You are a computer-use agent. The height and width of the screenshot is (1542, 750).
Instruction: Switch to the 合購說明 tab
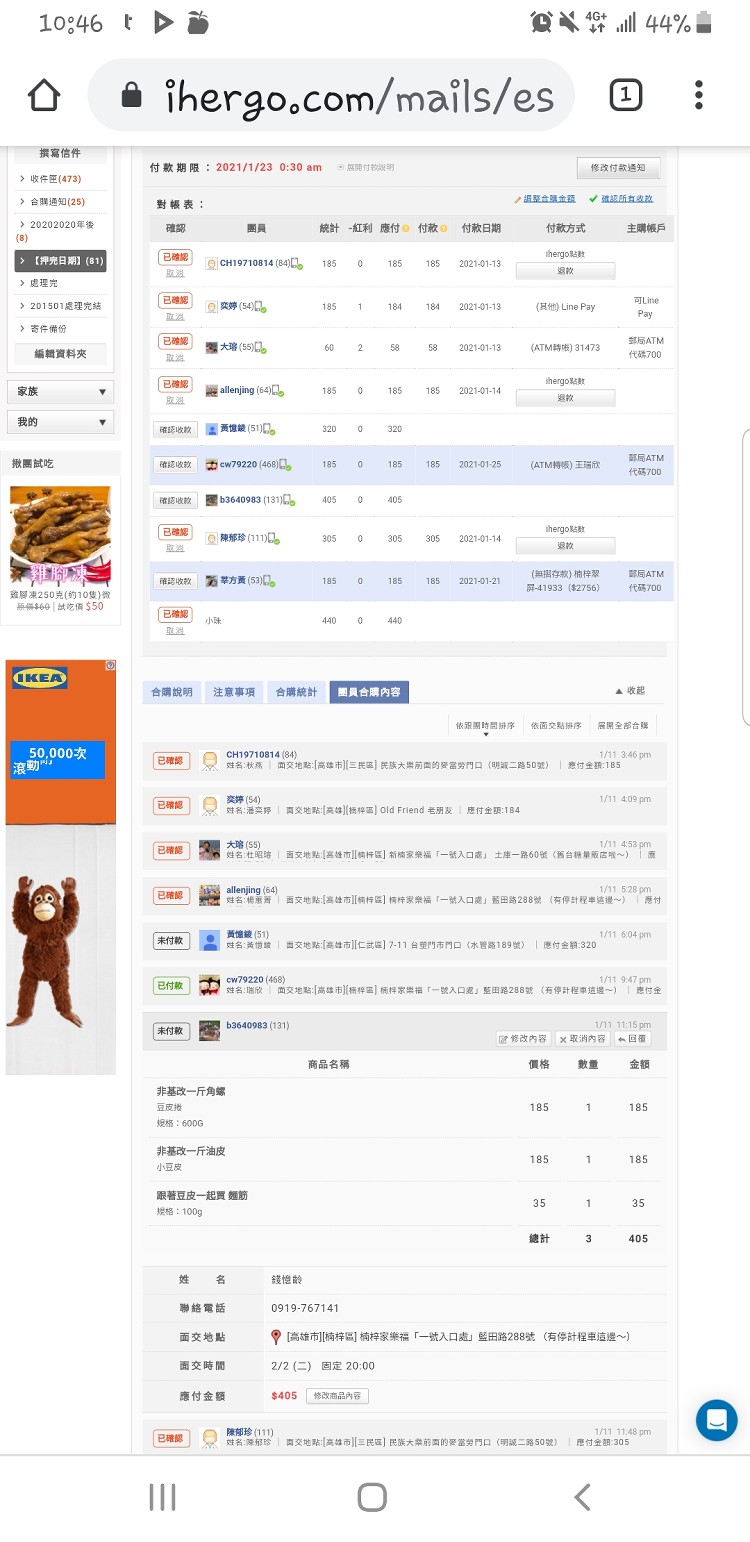[x=171, y=692]
